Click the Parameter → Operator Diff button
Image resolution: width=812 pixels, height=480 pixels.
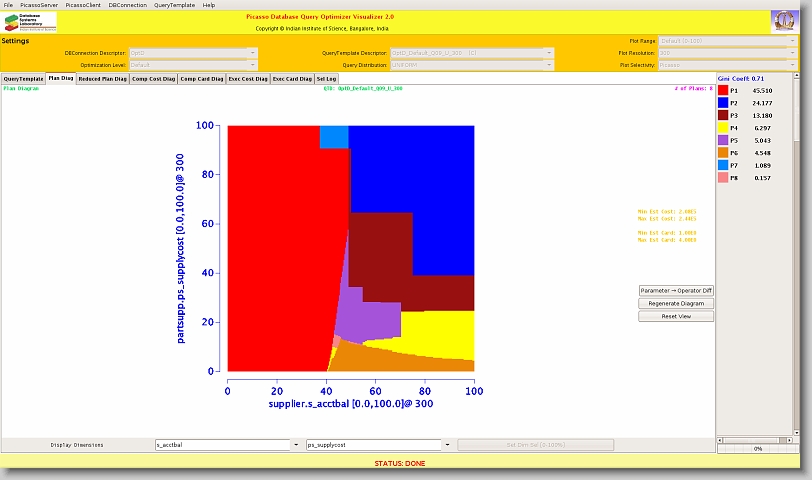676,290
